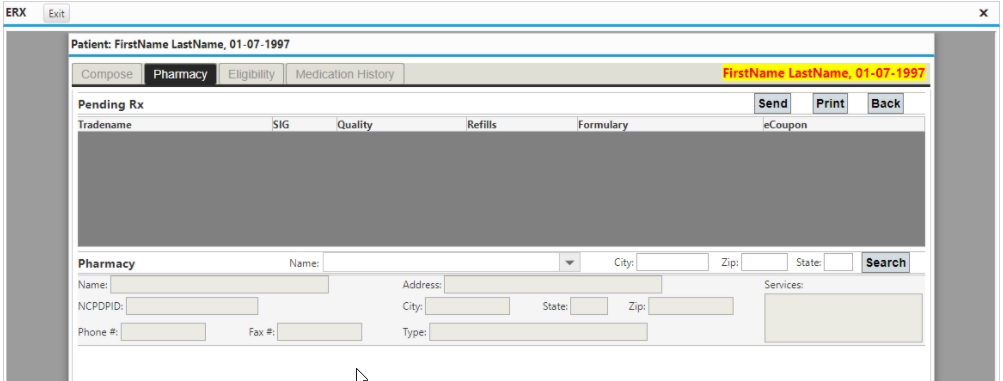Send the pending prescription
The image size is (1003, 381).
click(x=773, y=104)
